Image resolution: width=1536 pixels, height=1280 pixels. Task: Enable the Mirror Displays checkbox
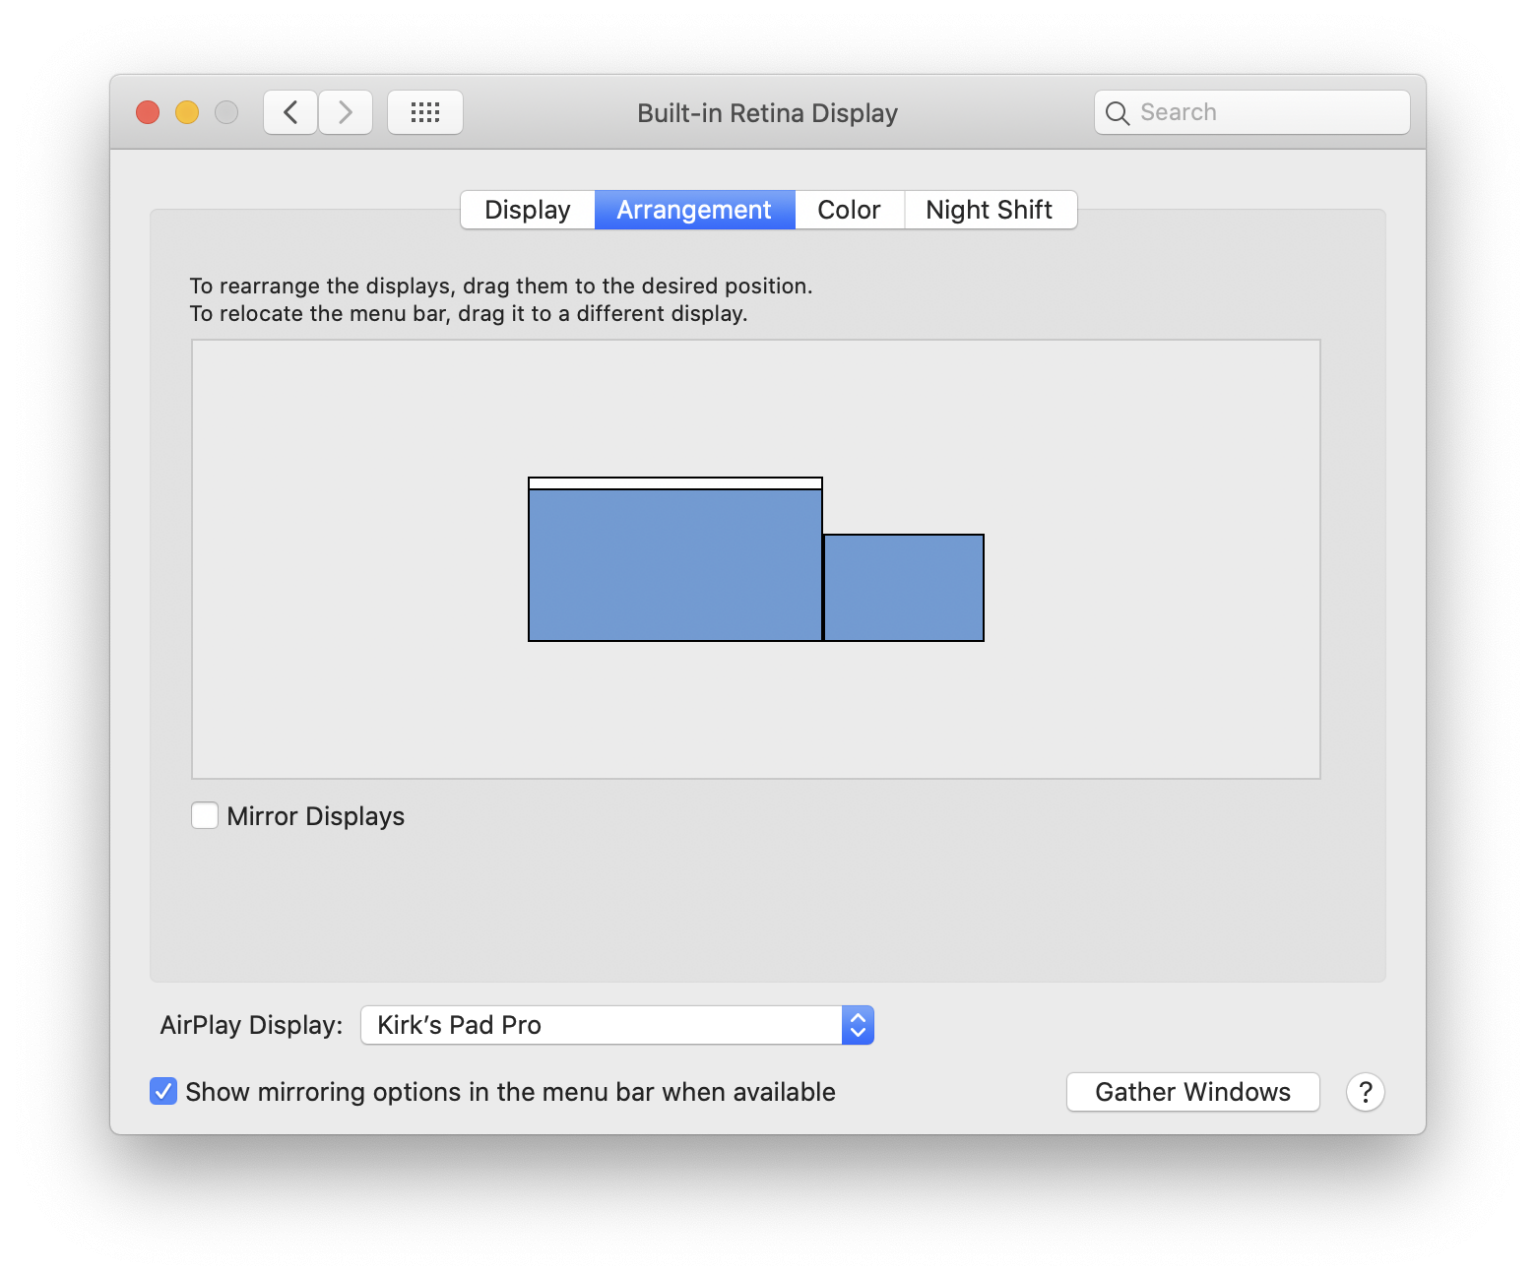click(x=204, y=816)
